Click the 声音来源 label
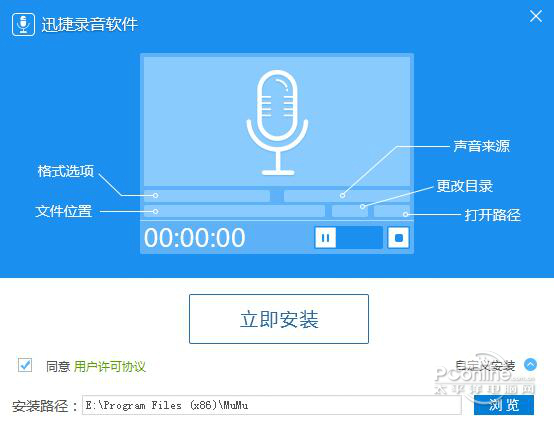This screenshot has height=425, width=554. click(x=482, y=146)
